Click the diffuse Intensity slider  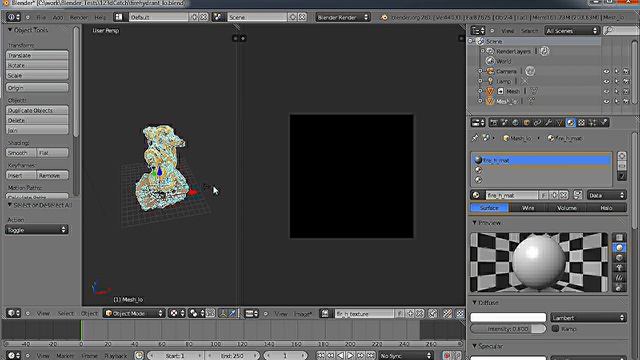(x=508, y=329)
